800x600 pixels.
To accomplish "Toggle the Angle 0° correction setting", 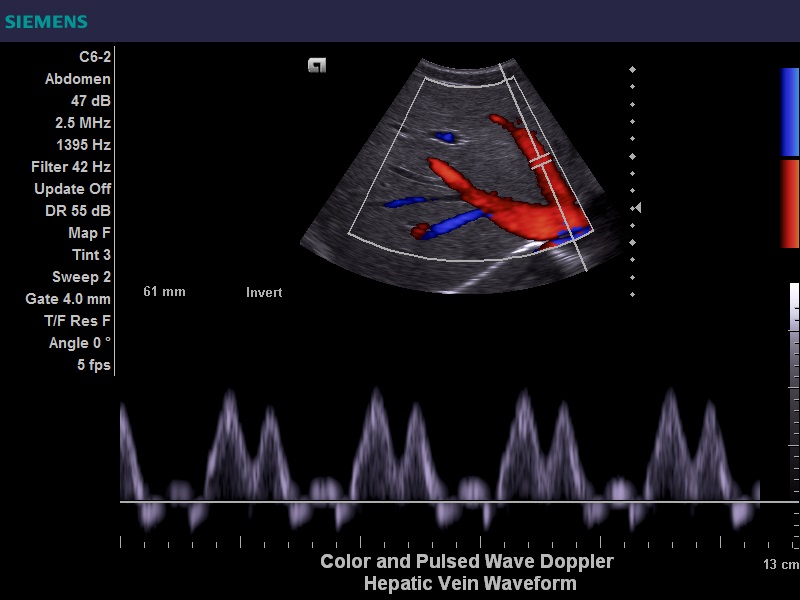I will pyautogui.click(x=79, y=343).
